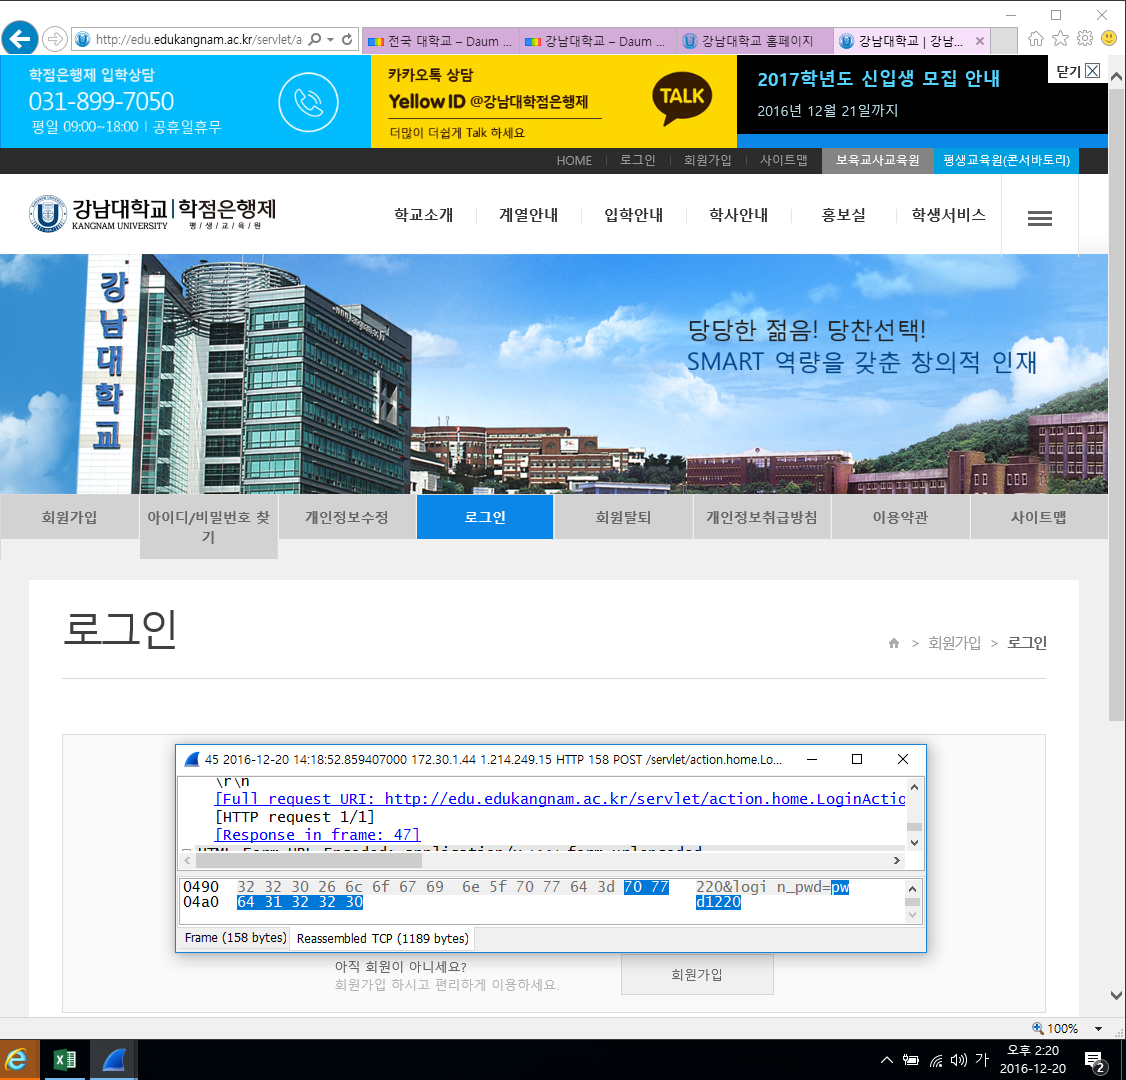Open the browser home icon
Image resolution: width=1126 pixels, height=1080 pixels.
tap(1036, 39)
